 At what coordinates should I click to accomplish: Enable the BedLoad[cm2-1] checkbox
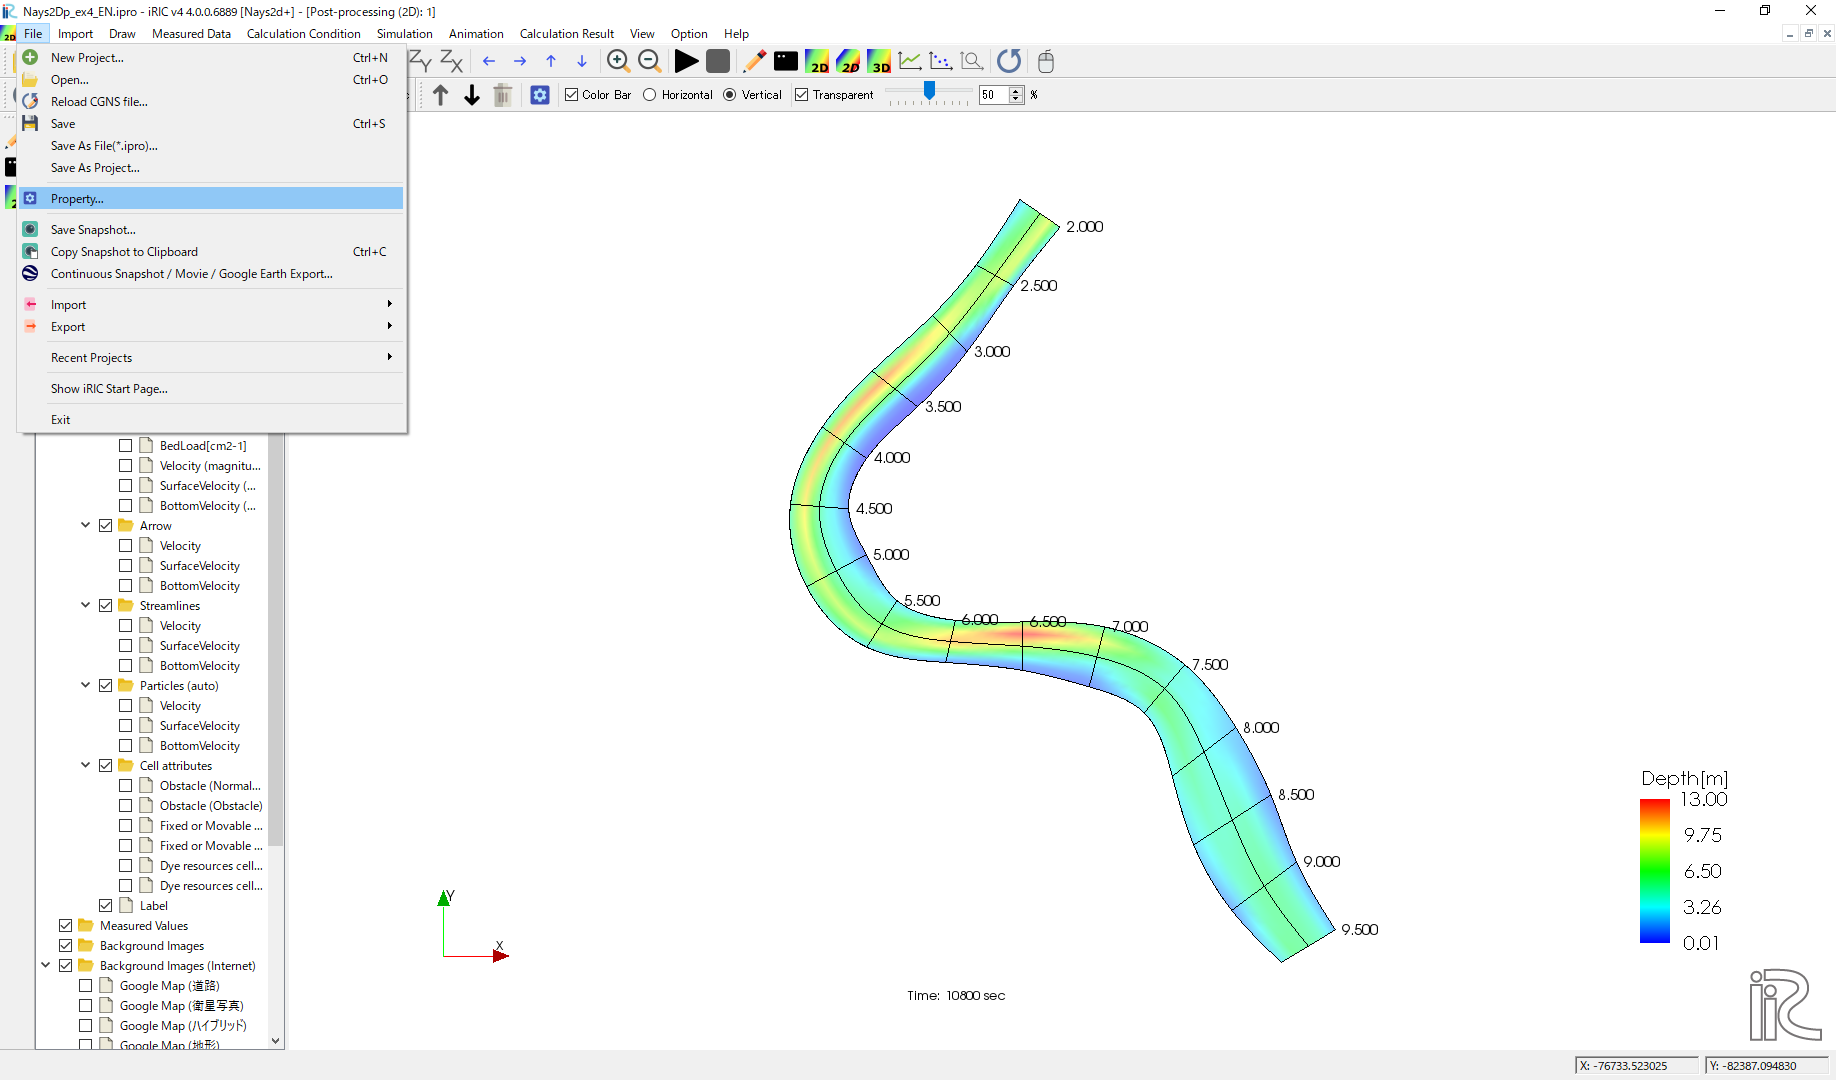(x=126, y=446)
